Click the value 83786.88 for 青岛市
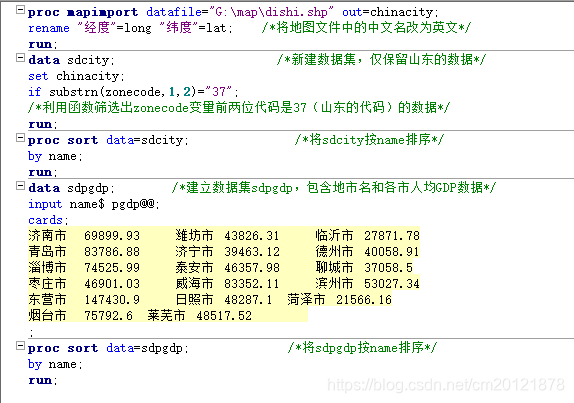This screenshot has width=574, height=403. click(x=112, y=252)
